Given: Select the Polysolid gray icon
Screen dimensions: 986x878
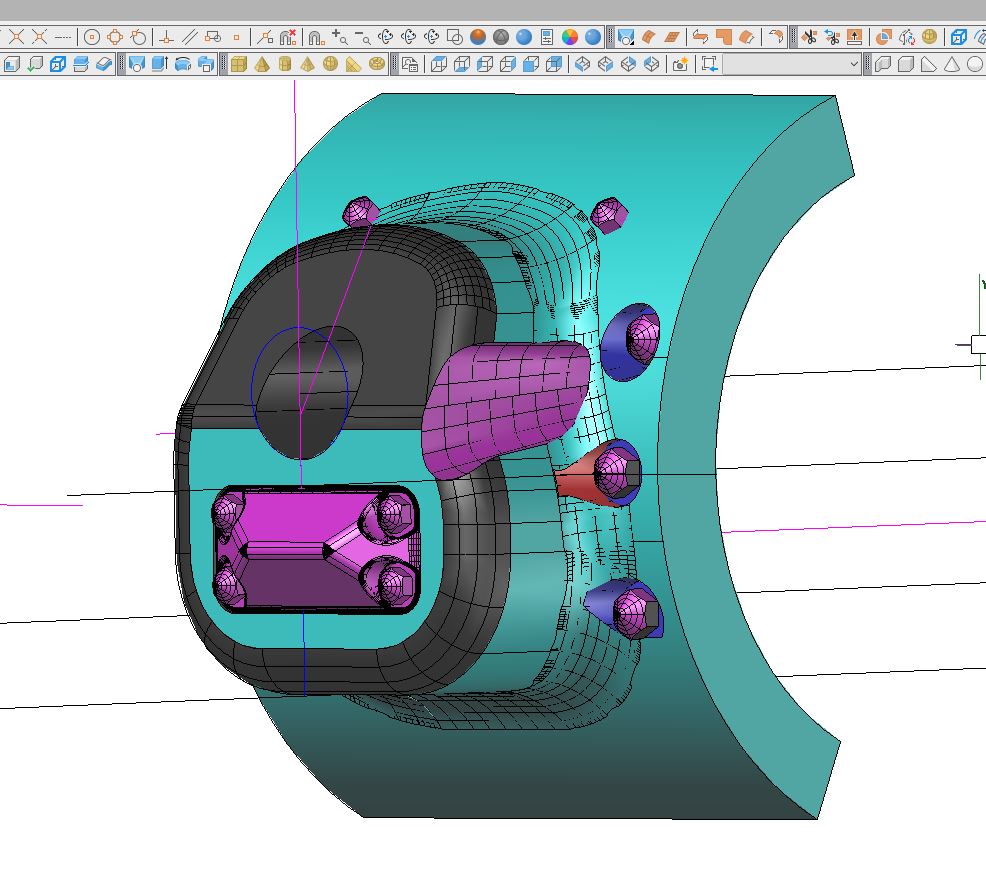Looking at the screenshot, I should (883, 64).
